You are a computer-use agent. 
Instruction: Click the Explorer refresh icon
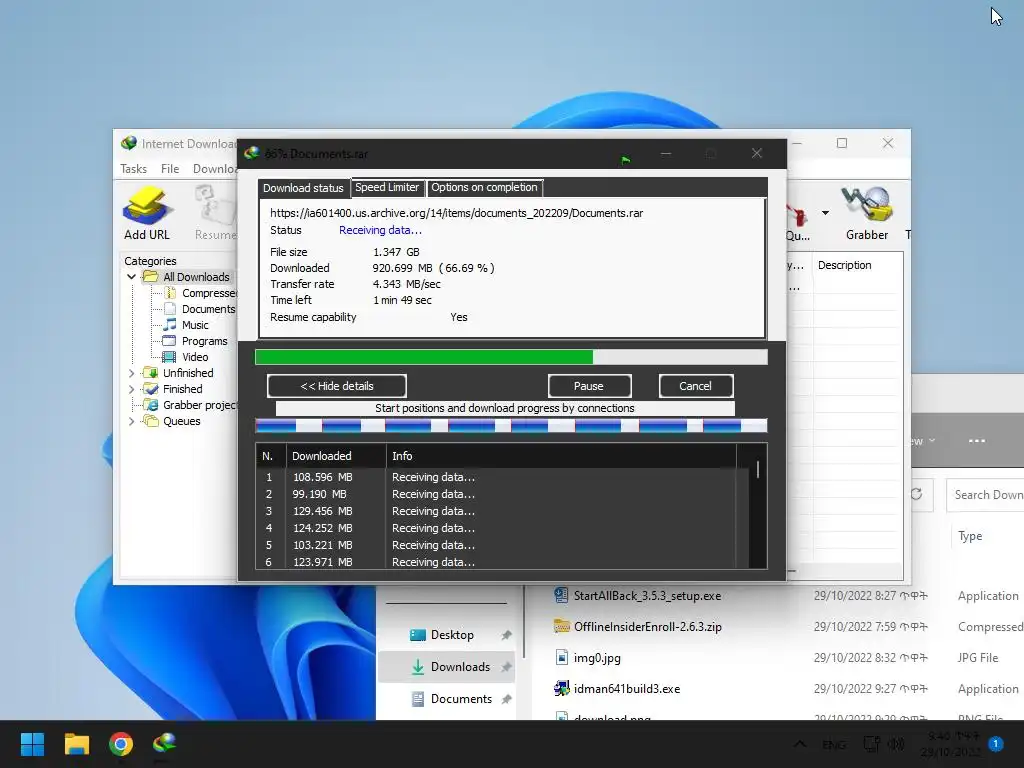pyautogui.click(x=917, y=494)
